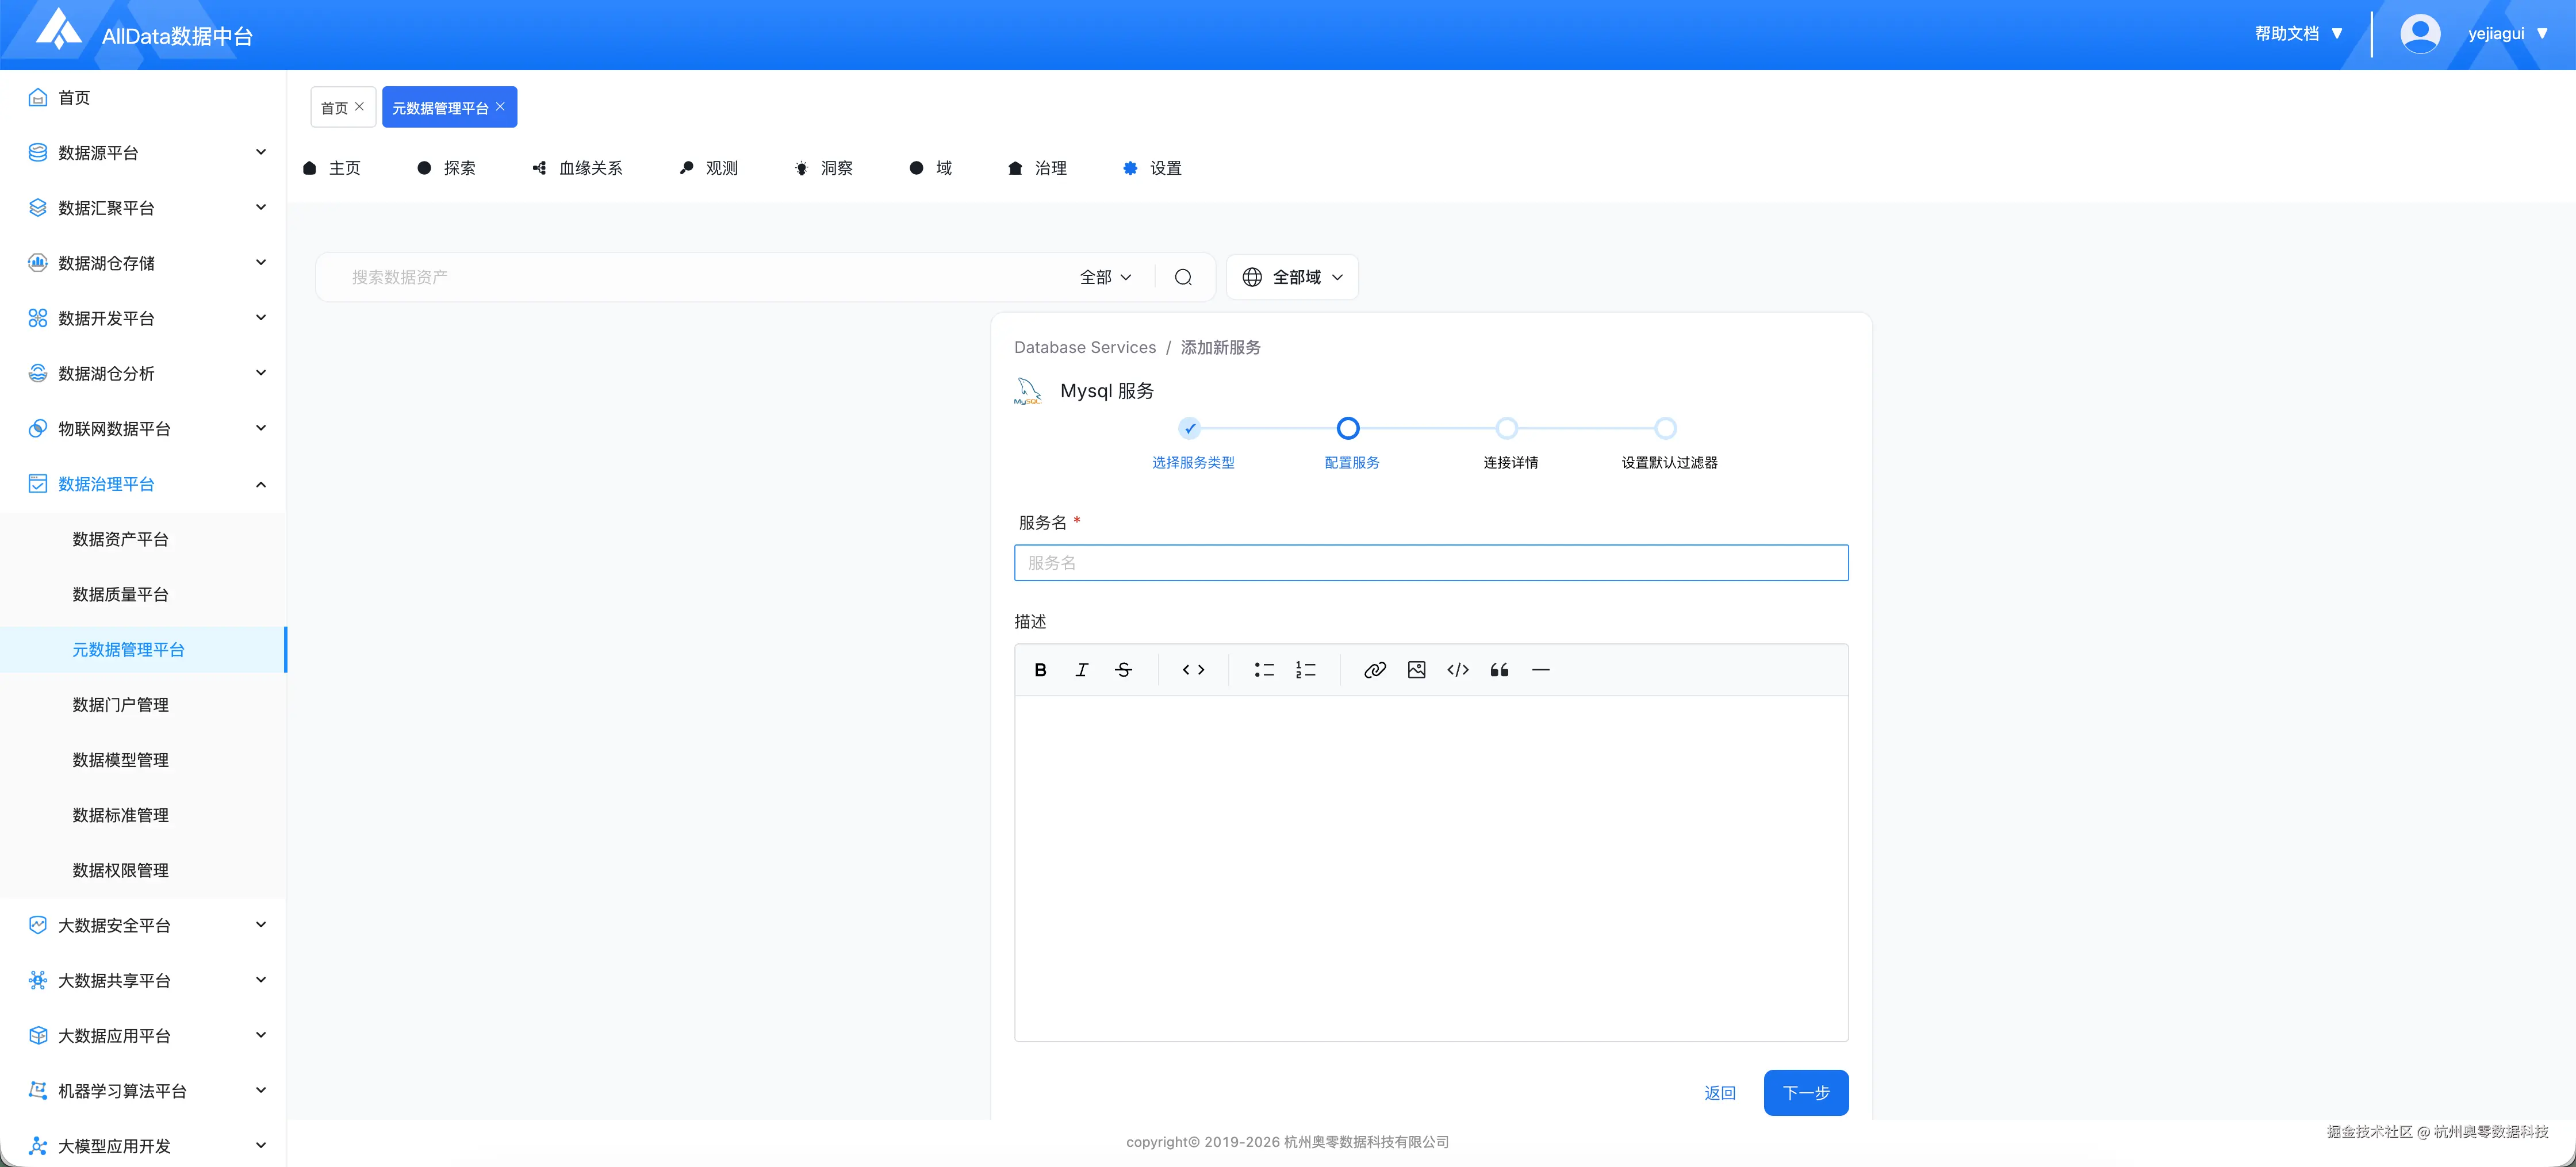Click the 设置默认过滤器 step circle
The width and height of the screenshot is (2576, 1167).
click(x=1665, y=429)
